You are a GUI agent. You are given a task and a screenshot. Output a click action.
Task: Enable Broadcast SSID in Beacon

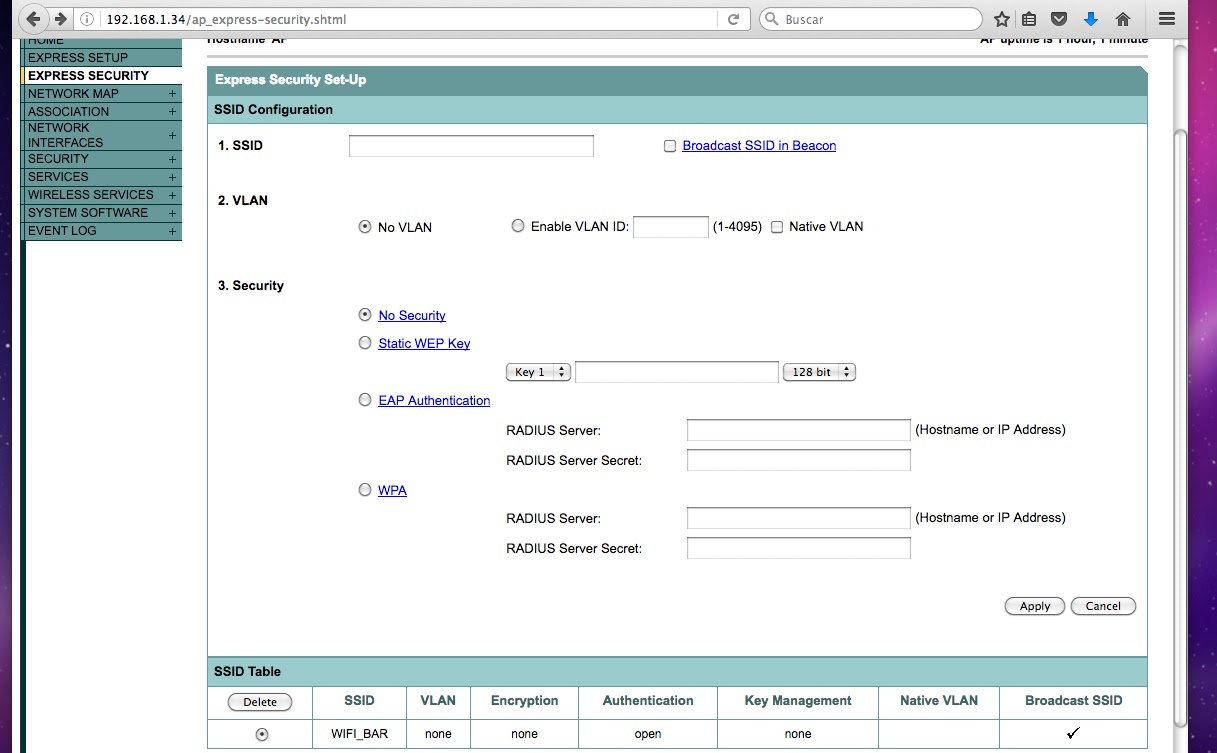[669, 146]
